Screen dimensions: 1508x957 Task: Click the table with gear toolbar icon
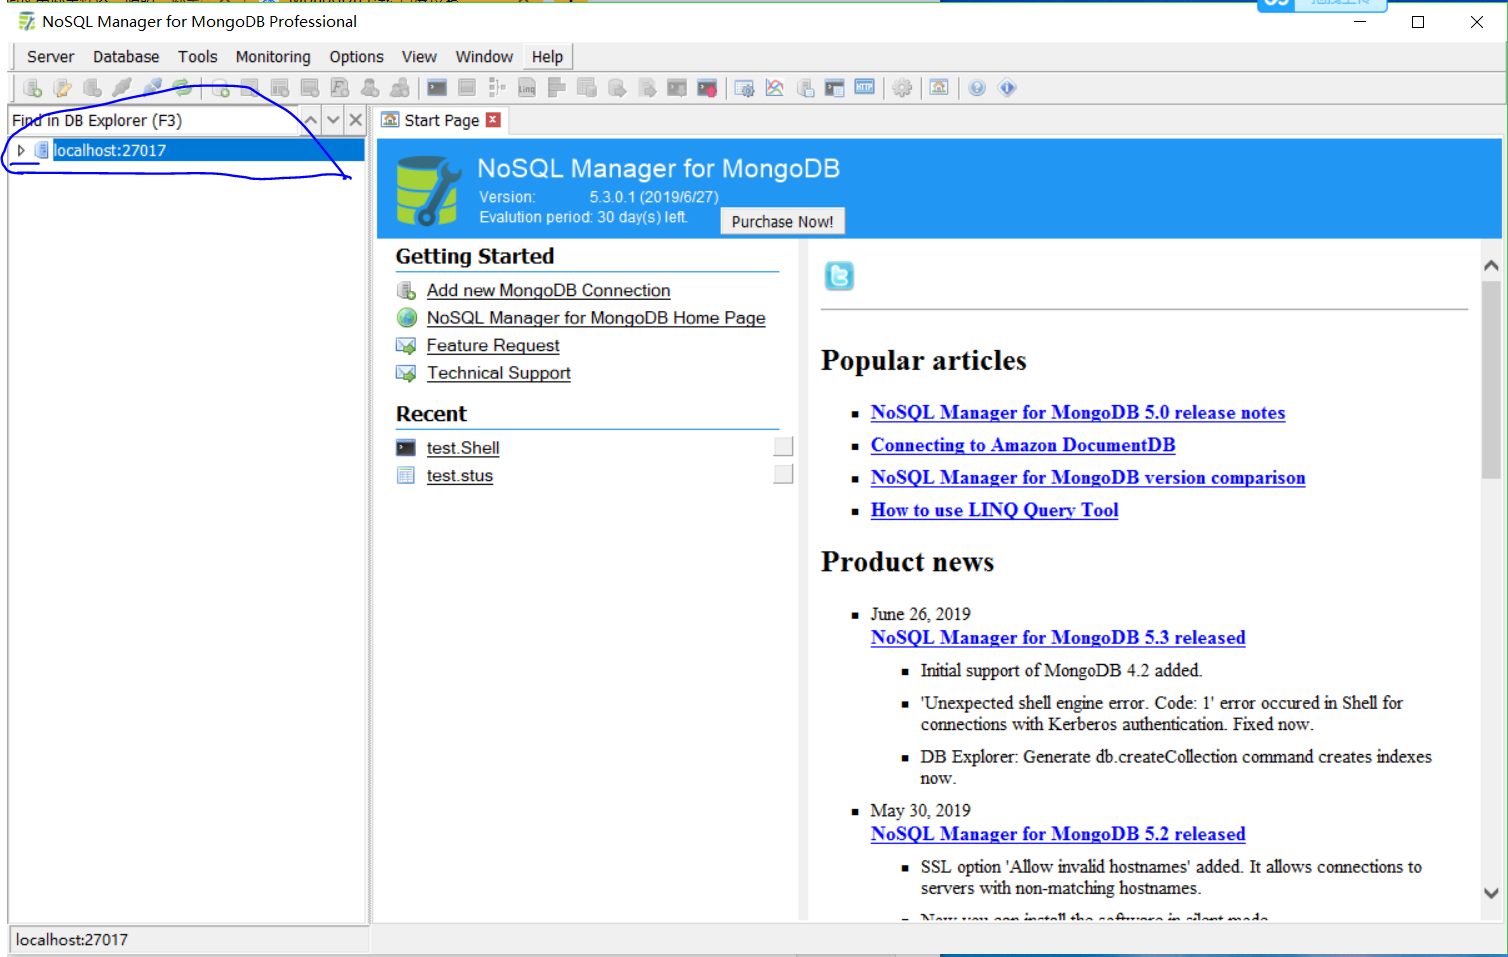click(x=744, y=88)
